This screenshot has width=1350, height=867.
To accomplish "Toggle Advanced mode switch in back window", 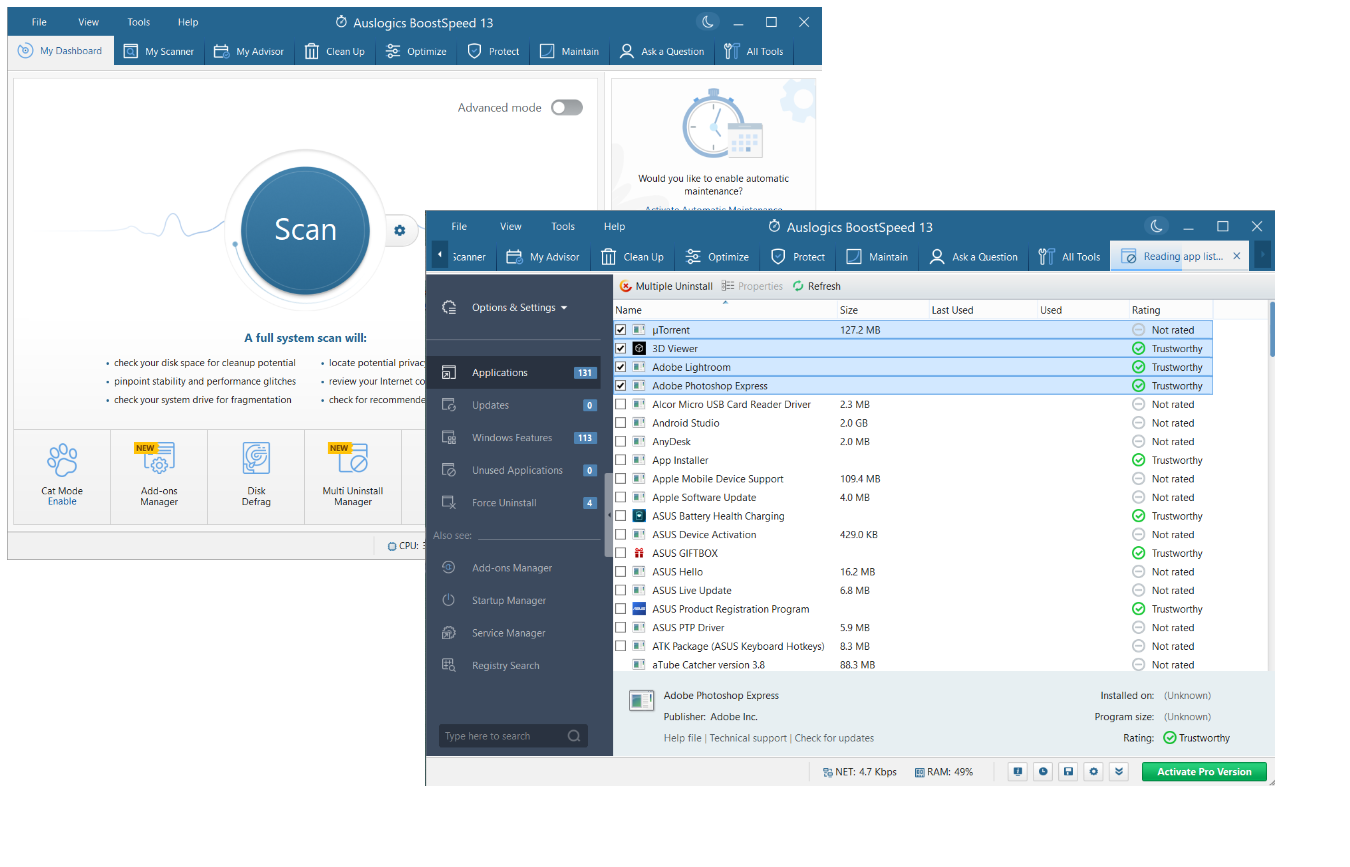I will [x=566, y=108].
